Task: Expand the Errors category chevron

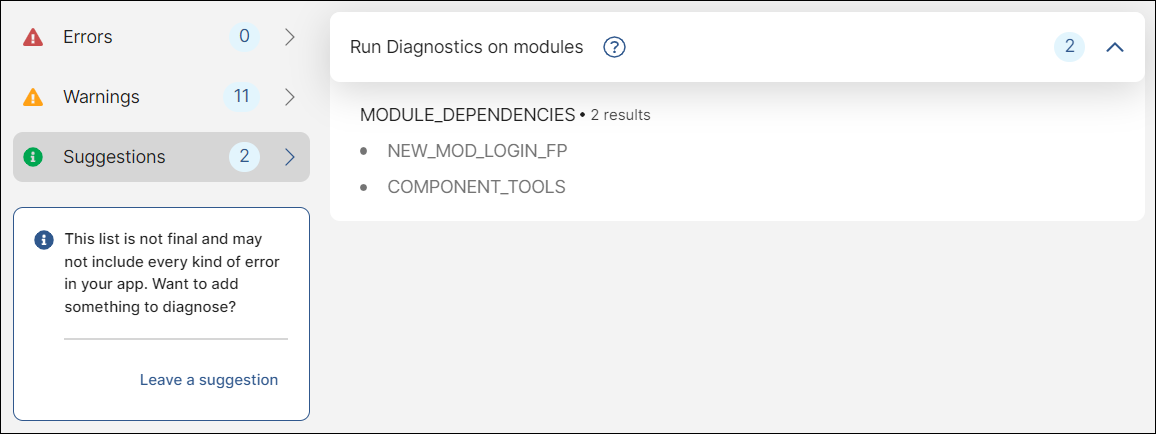Action: 290,37
